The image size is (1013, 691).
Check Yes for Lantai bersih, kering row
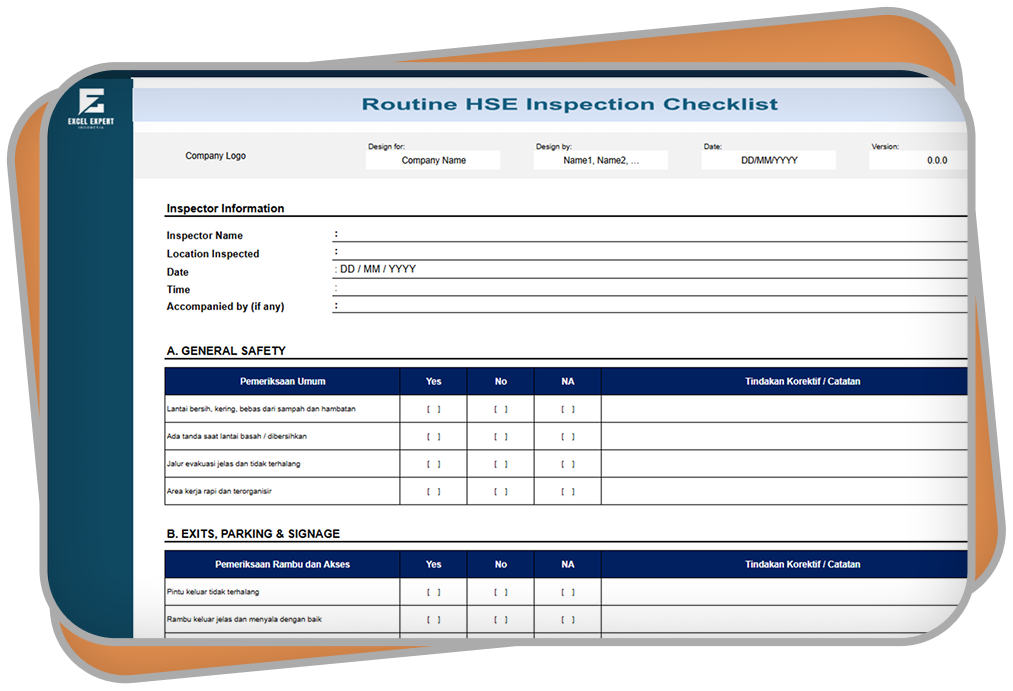433,409
